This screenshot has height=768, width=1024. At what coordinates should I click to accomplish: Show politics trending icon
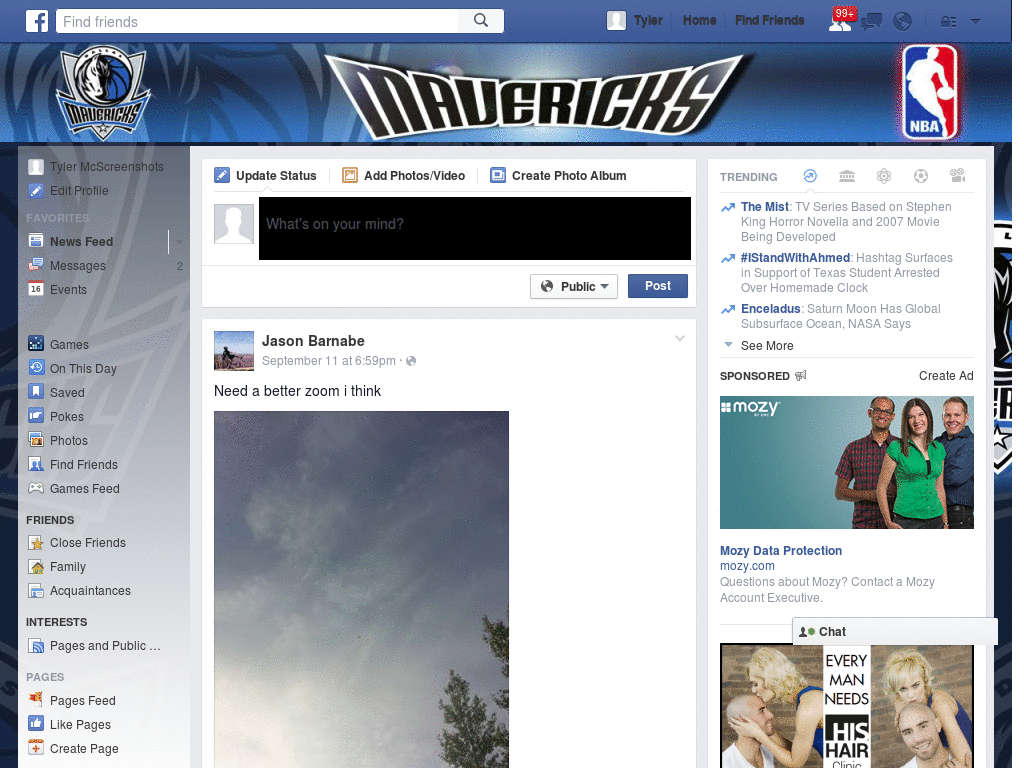click(x=847, y=176)
